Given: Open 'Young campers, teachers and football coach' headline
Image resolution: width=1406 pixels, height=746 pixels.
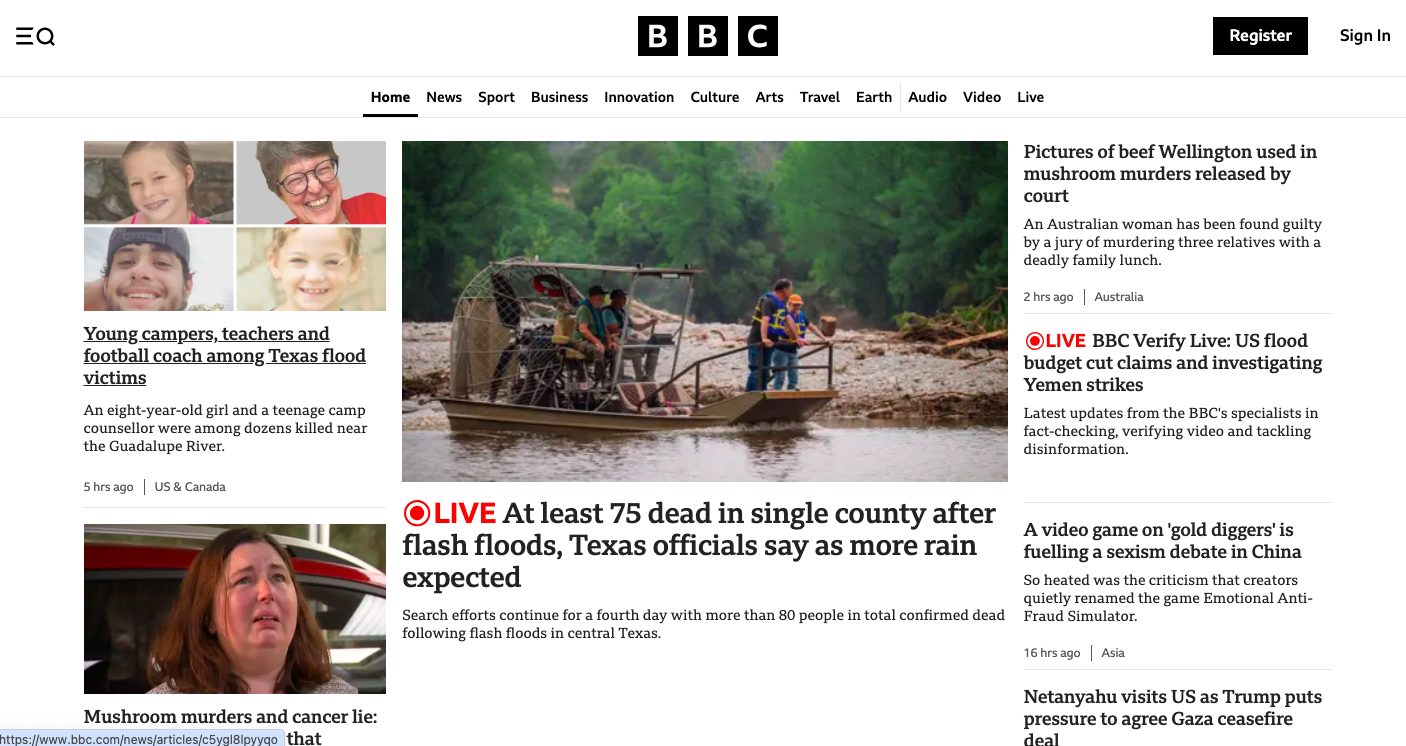Looking at the screenshot, I should tap(225, 356).
